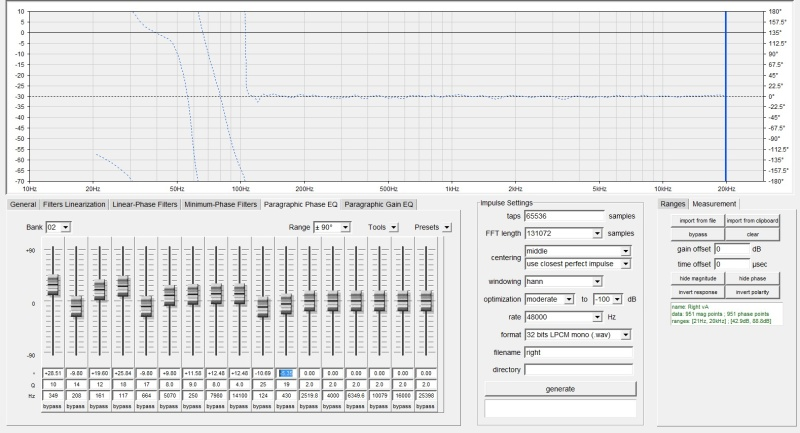Image resolution: width=800 pixels, height=433 pixels.
Task: Click the generate button
Action: click(x=559, y=388)
